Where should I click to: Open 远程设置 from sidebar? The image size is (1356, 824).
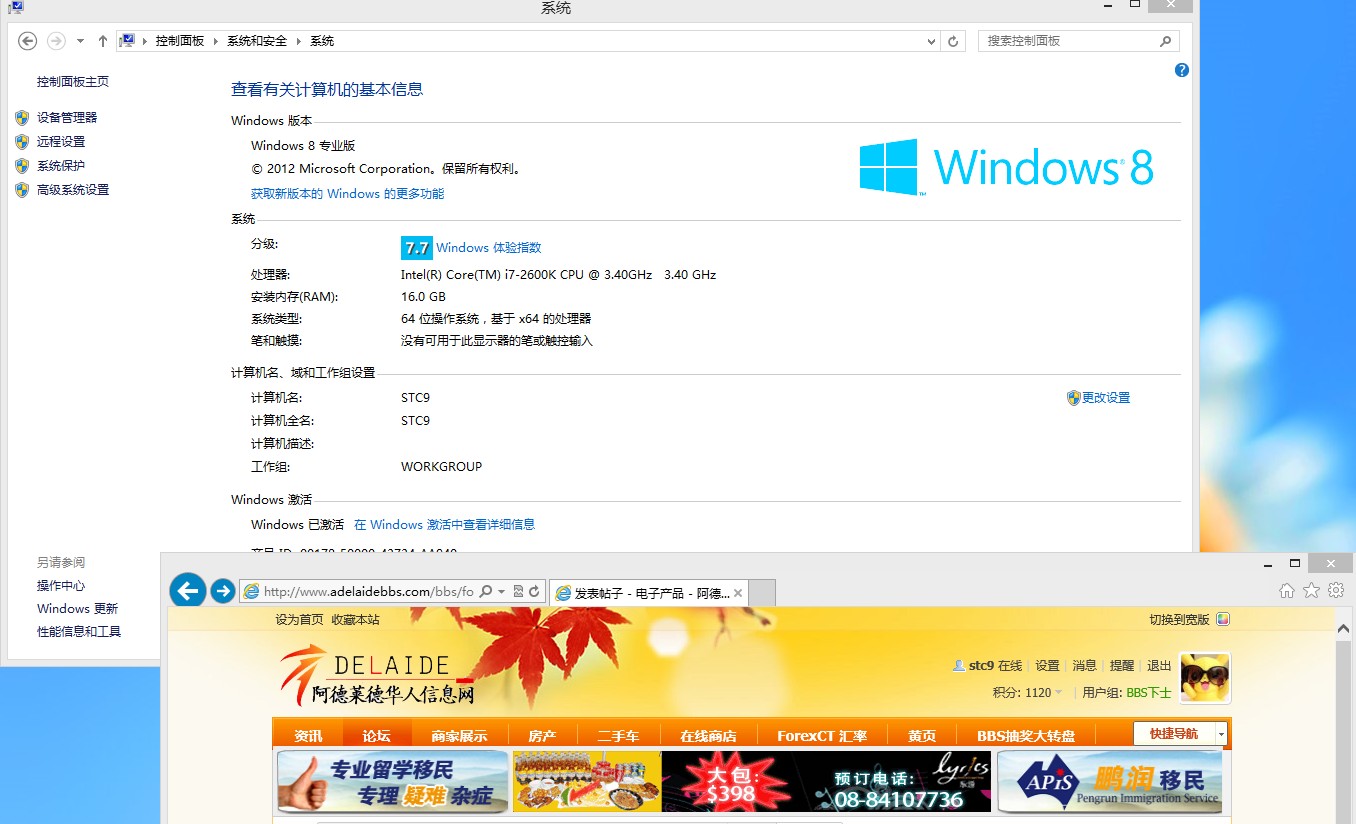[x=61, y=142]
